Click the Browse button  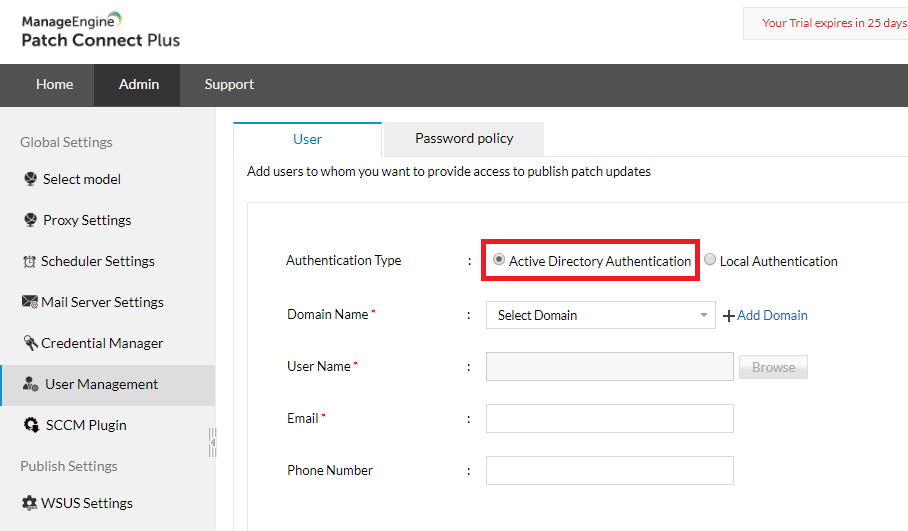tap(773, 367)
